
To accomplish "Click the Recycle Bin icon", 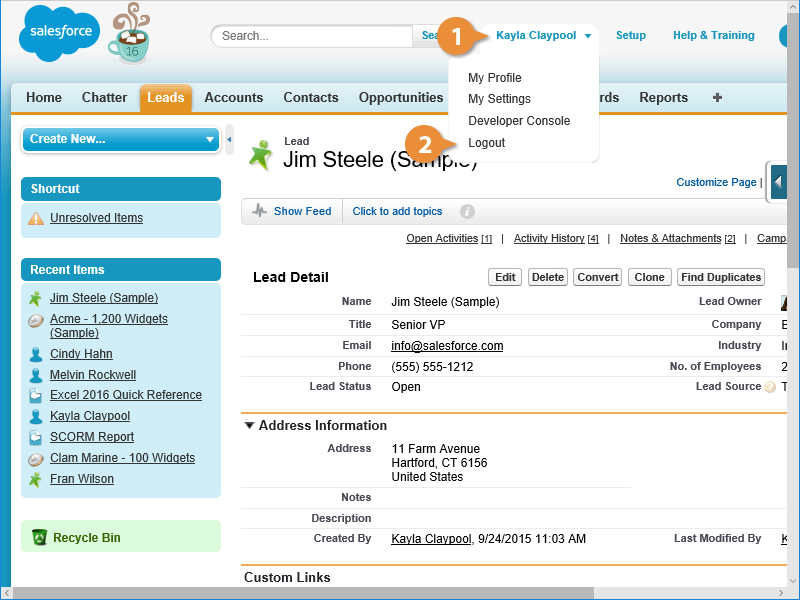I will click(39, 538).
